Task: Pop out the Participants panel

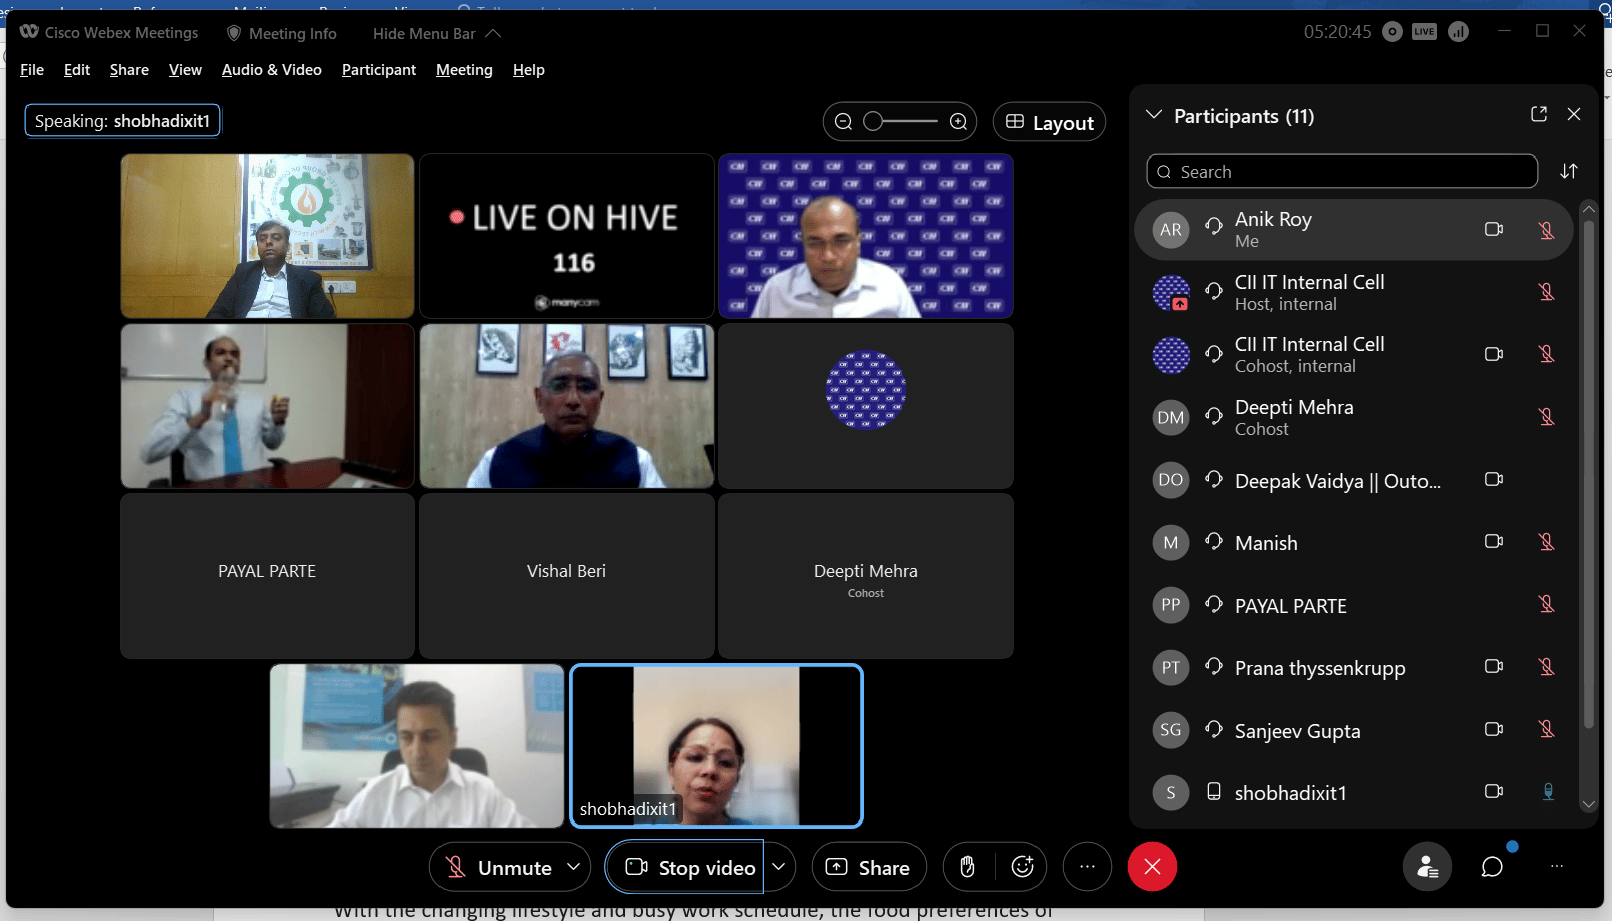Action: coord(1539,115)
